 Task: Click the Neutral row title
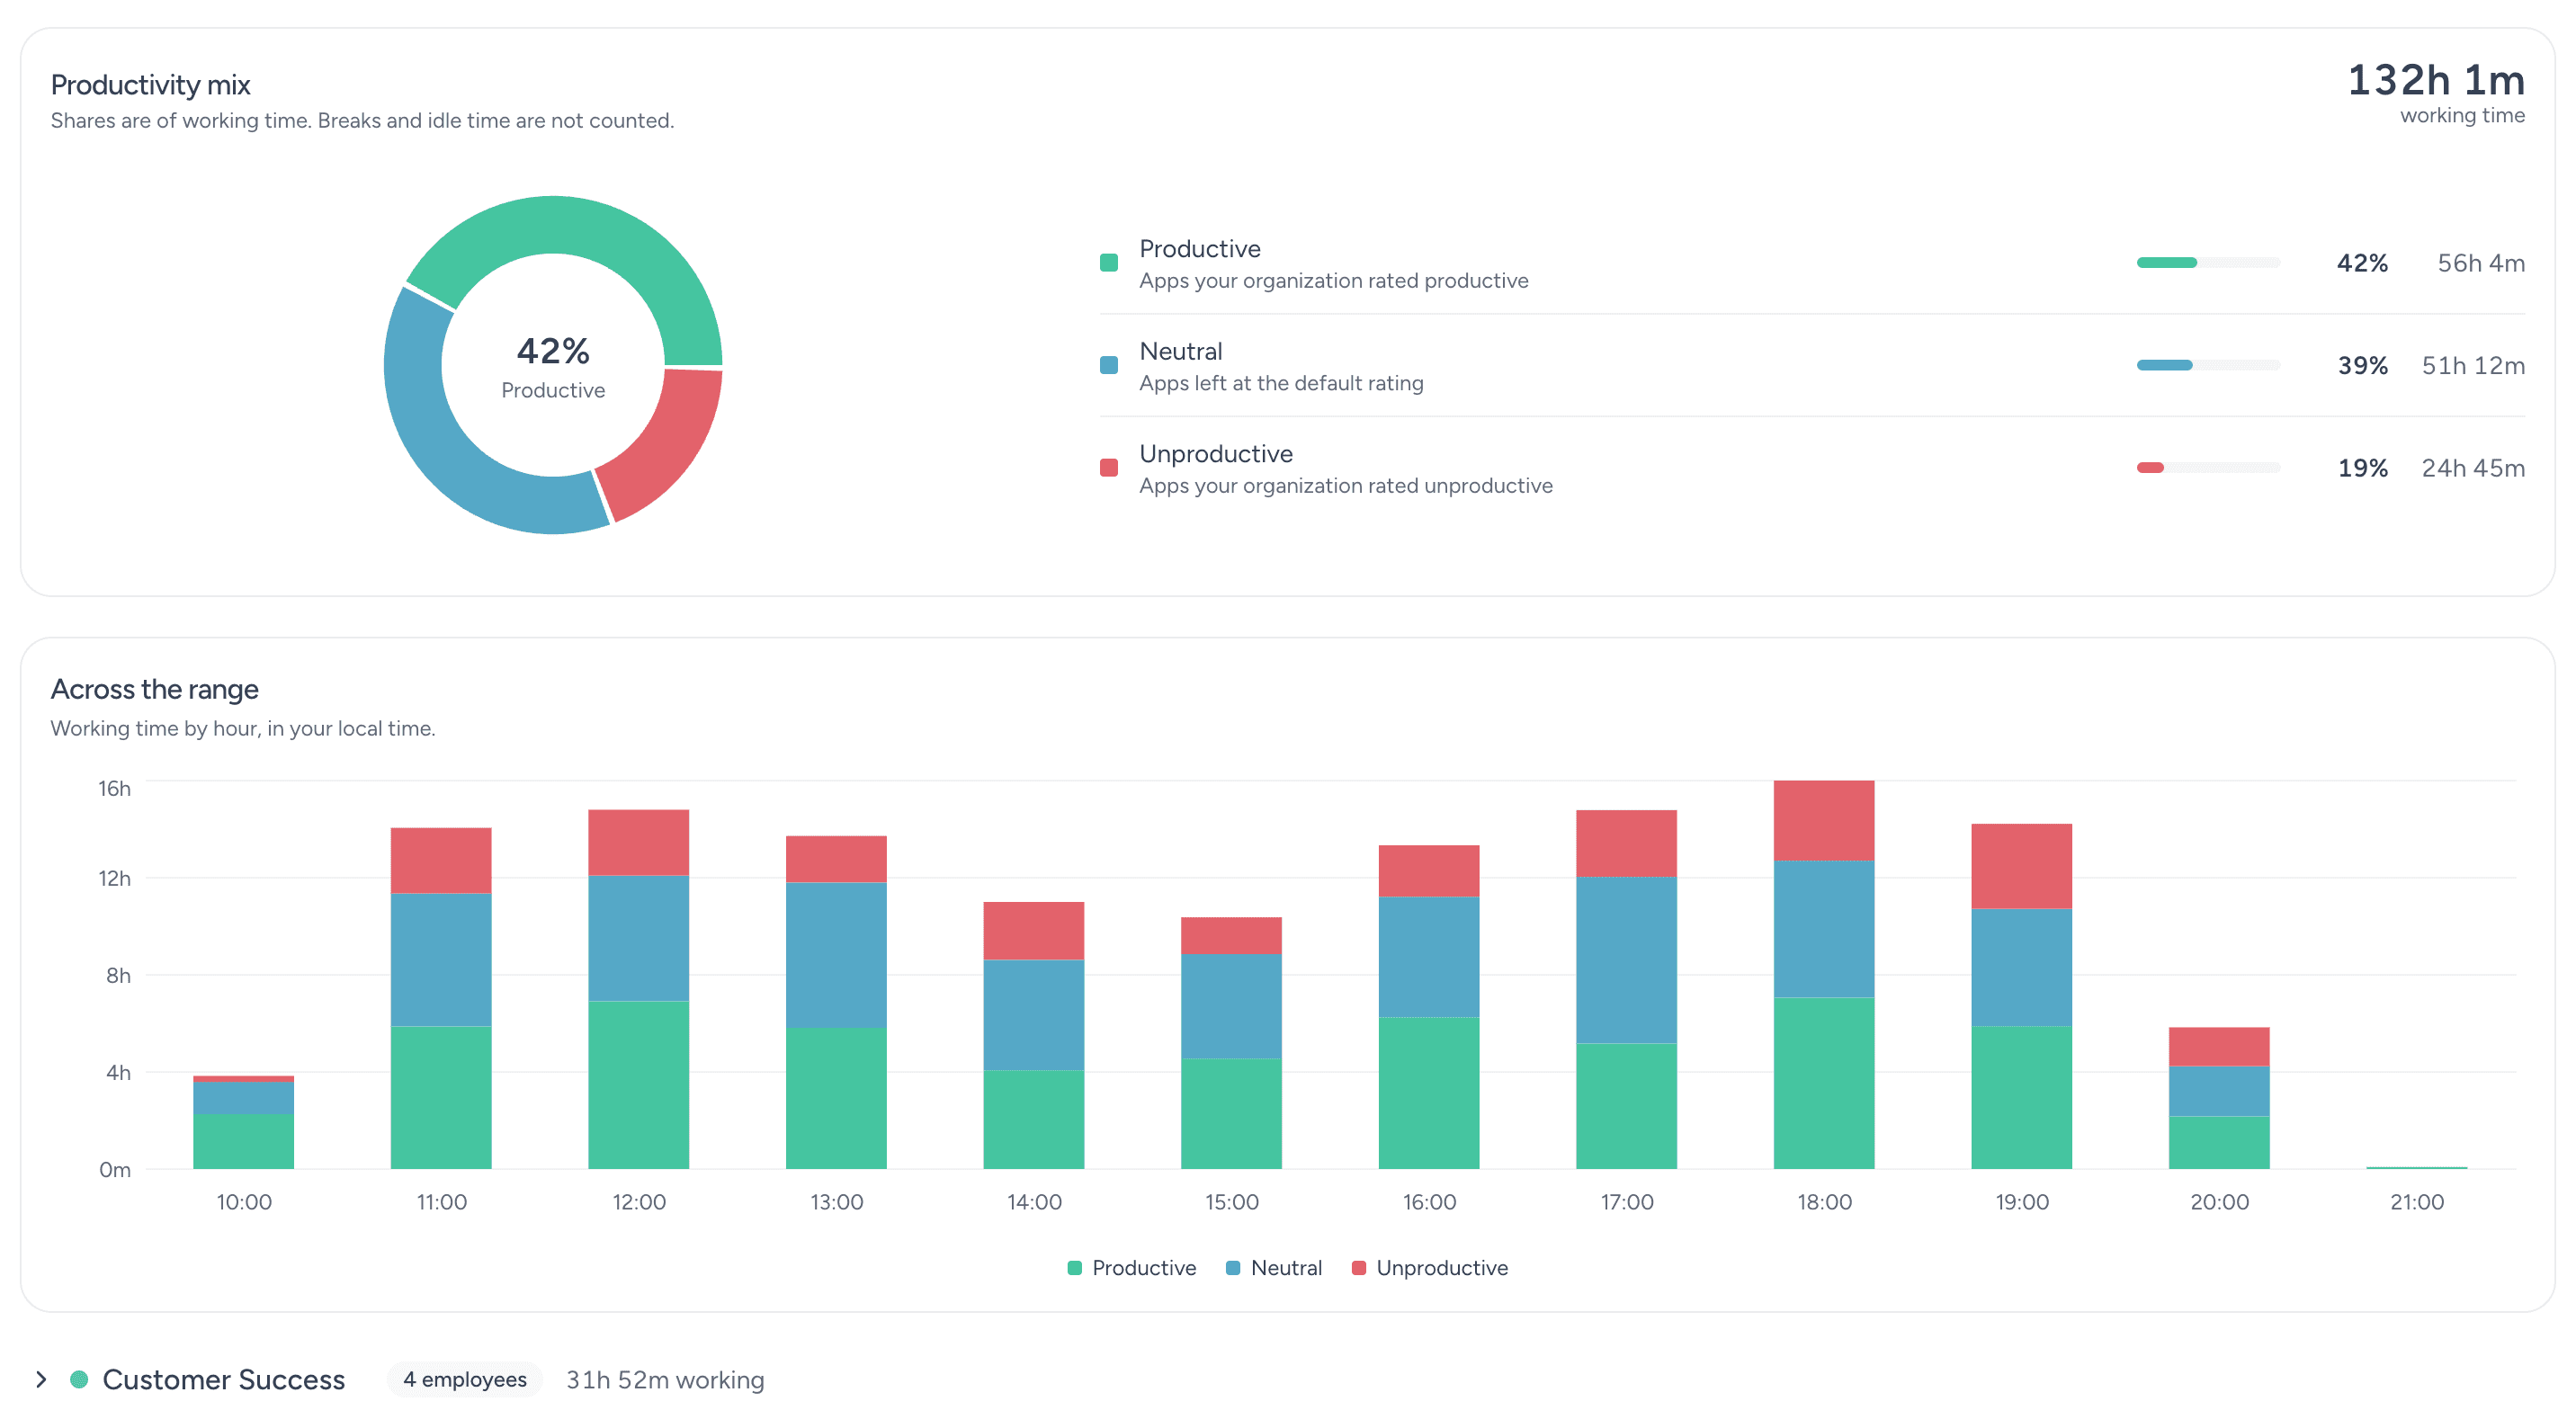click(1180, 351)
